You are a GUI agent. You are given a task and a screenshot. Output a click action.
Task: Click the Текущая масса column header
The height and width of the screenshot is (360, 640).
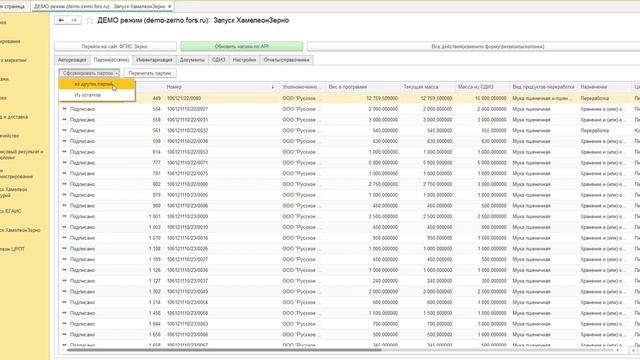click(428, 87)
